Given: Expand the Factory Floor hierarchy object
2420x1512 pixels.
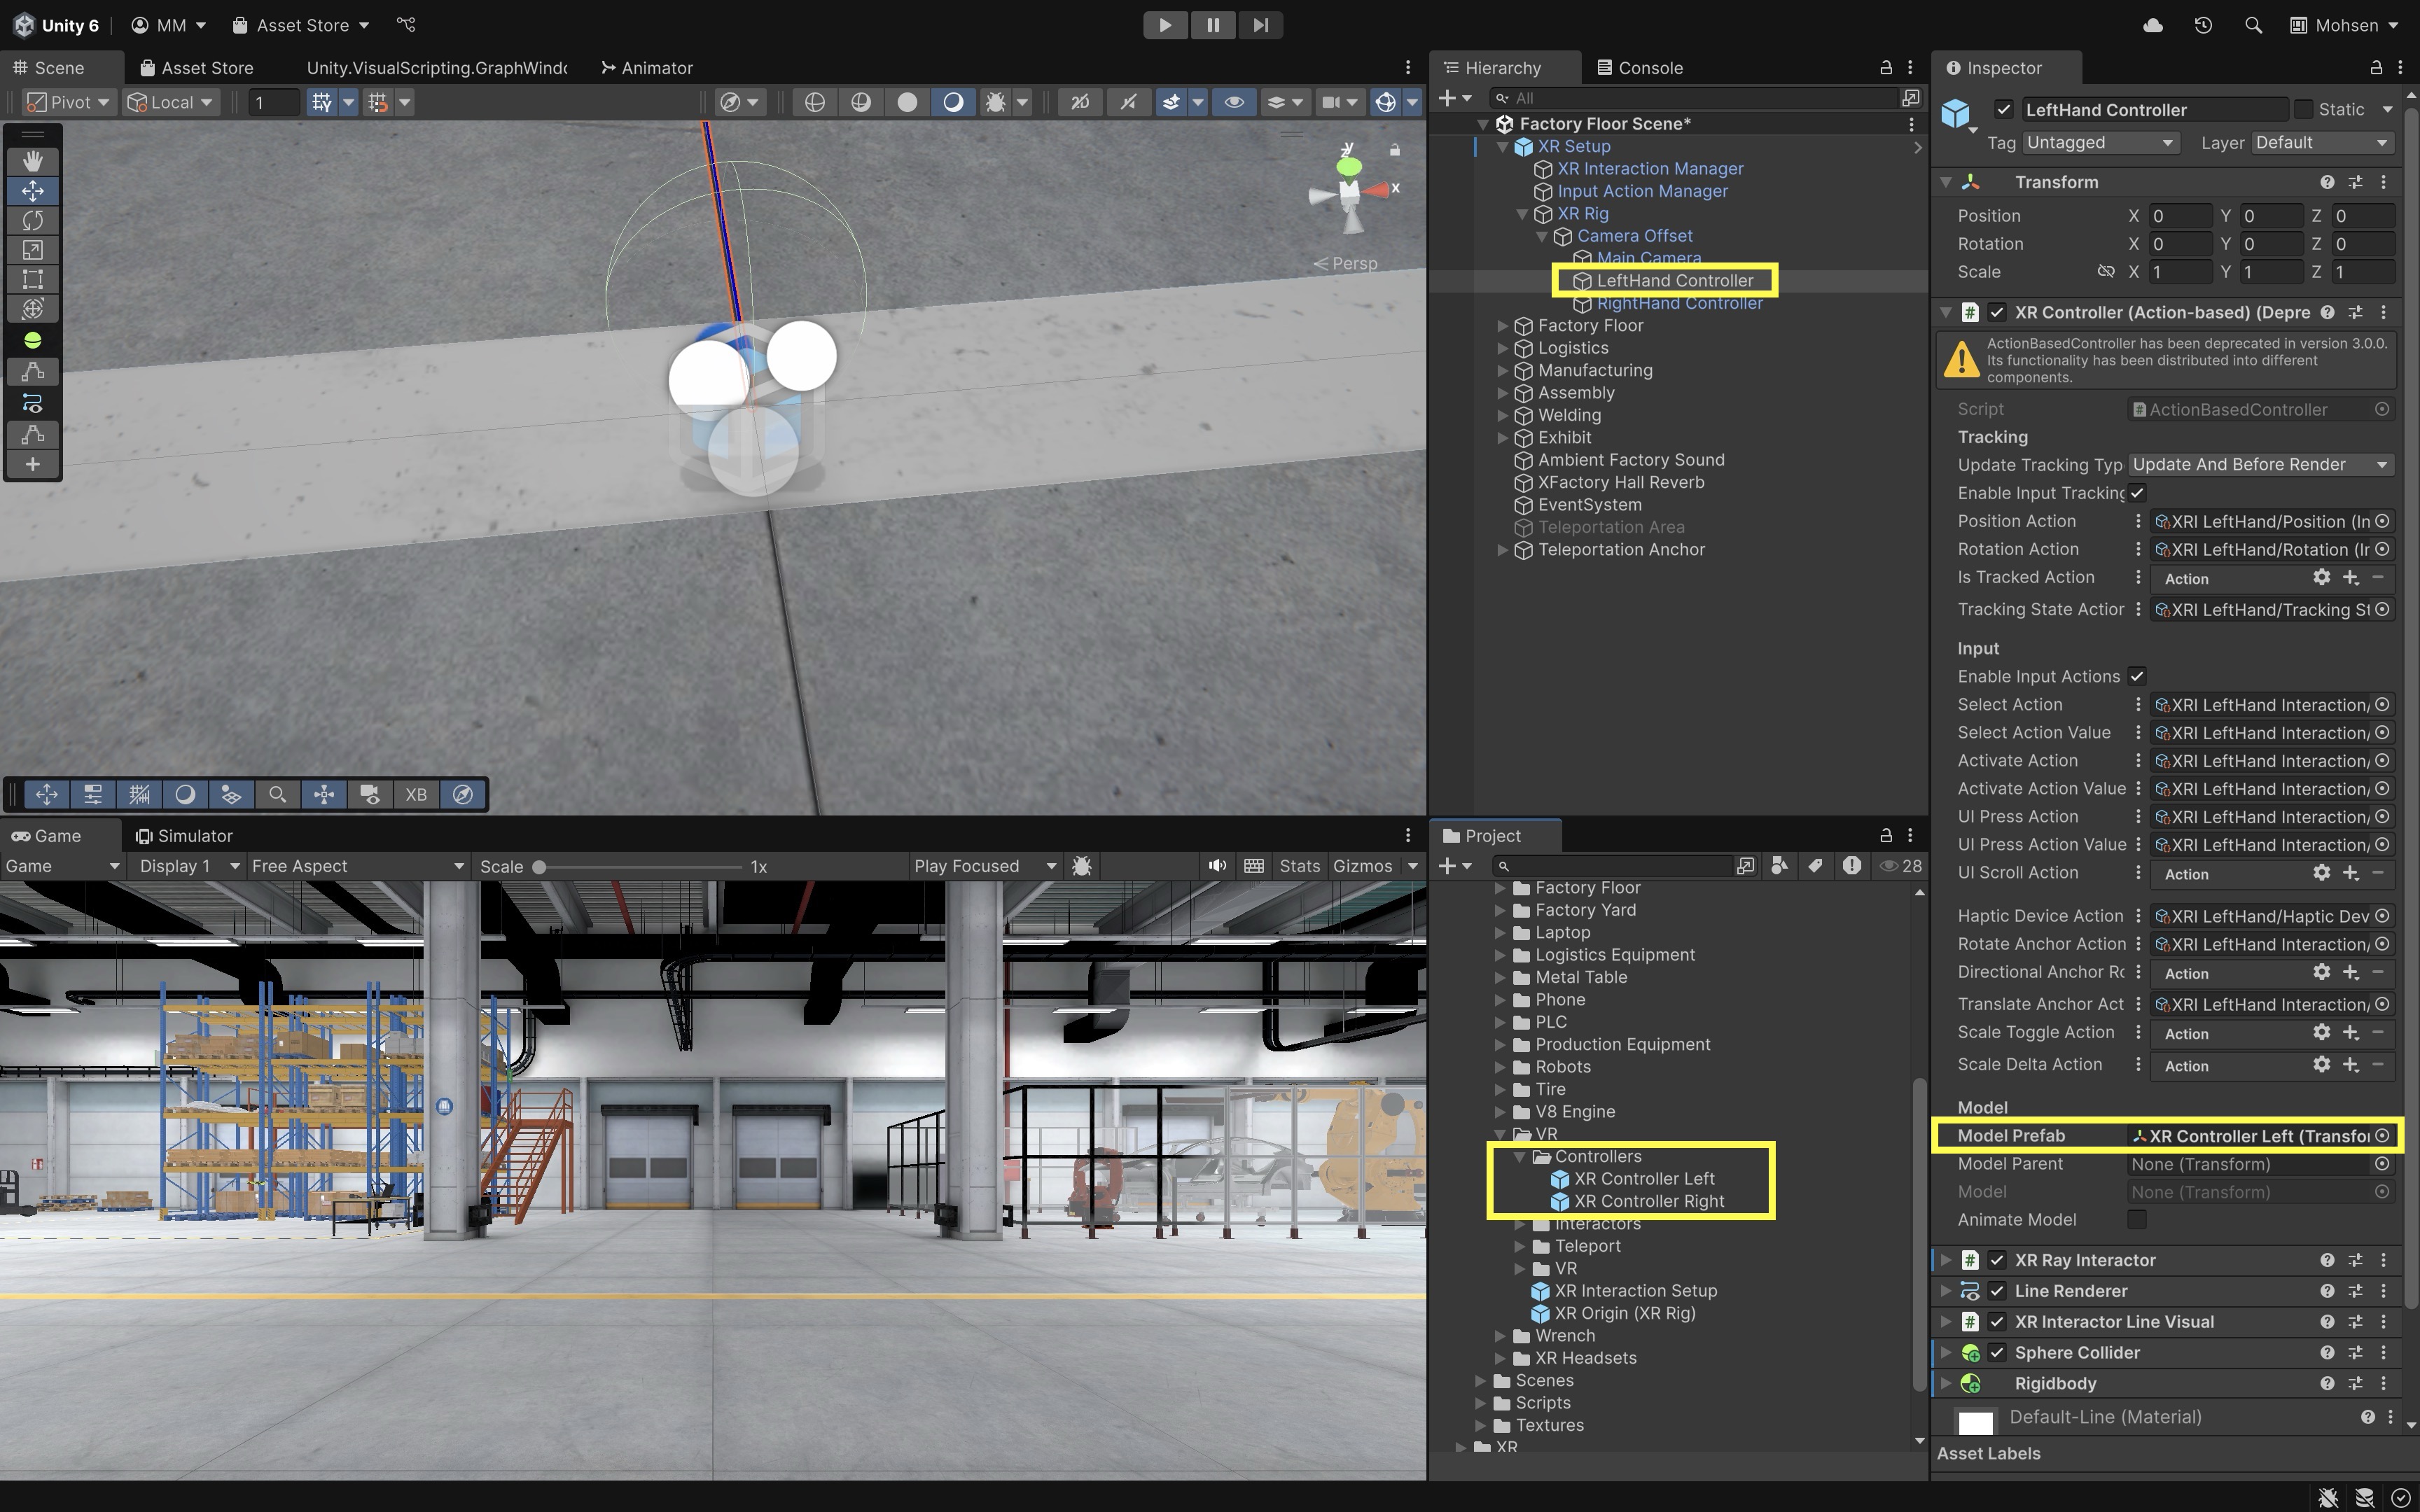Looking at the screenshot, I should [x=1502, y=326].
